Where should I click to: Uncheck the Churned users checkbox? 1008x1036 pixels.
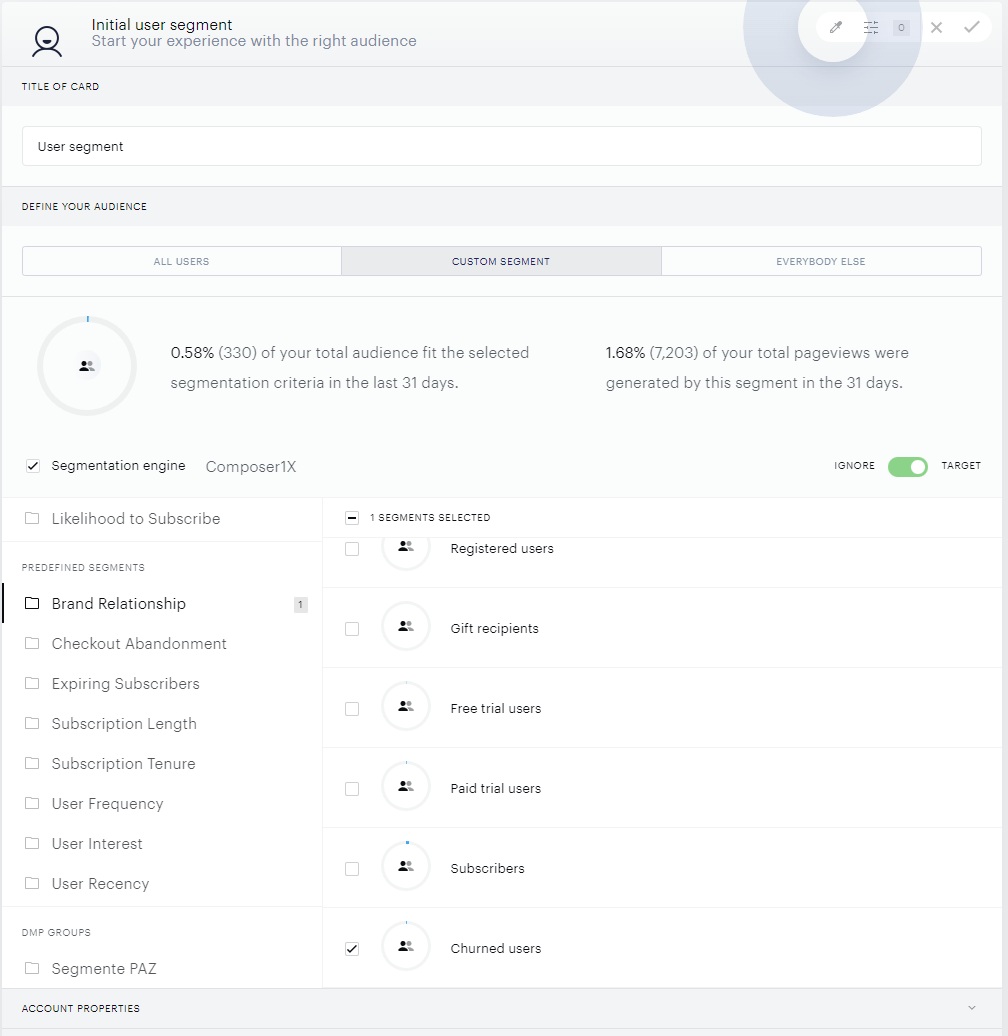[352, 949]
